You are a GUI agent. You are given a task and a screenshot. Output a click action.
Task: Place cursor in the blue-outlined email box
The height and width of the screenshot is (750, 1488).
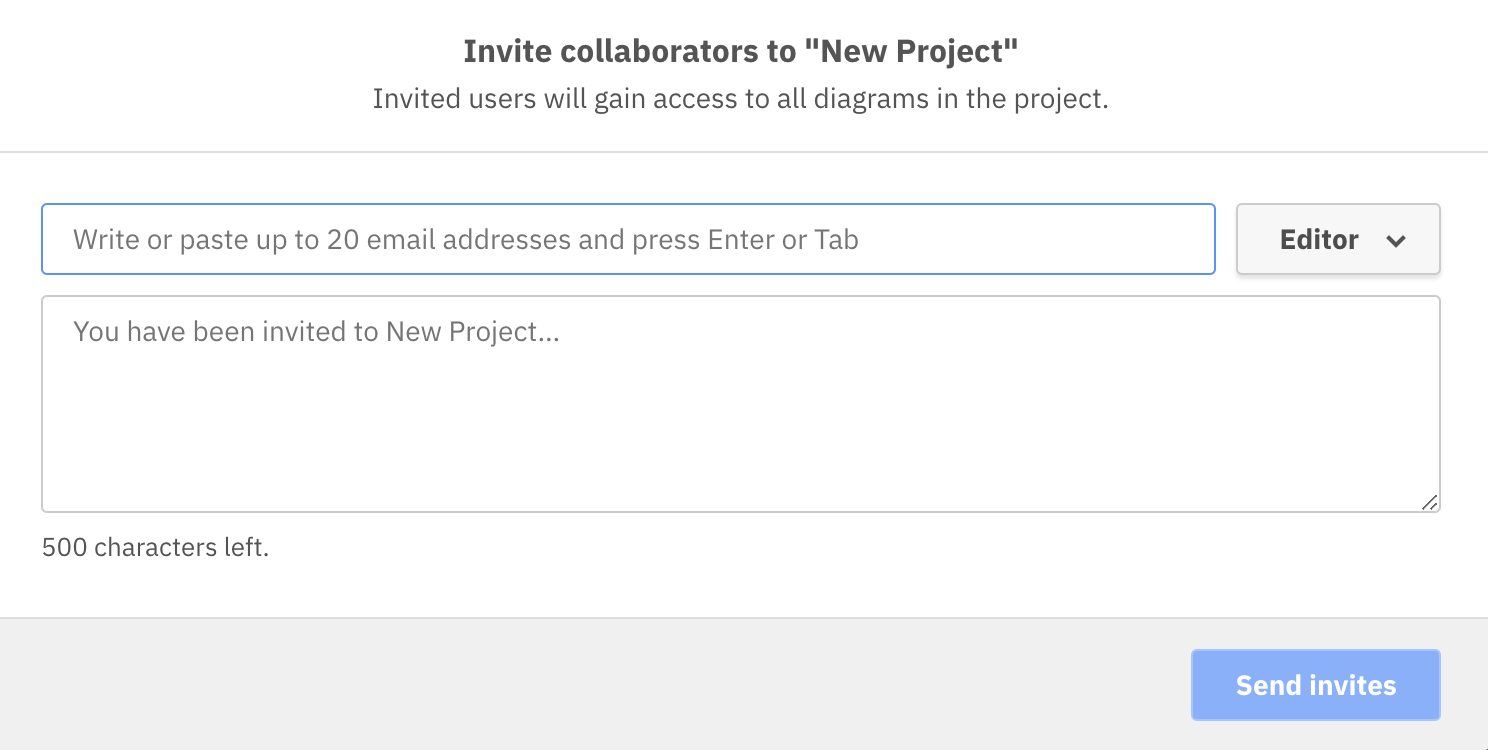[x=628, y=240]
